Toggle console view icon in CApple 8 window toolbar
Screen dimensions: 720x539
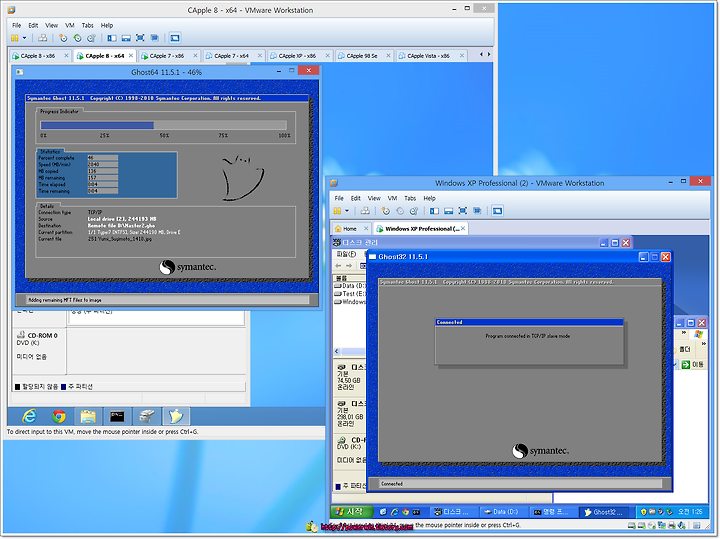click(174, 38)
